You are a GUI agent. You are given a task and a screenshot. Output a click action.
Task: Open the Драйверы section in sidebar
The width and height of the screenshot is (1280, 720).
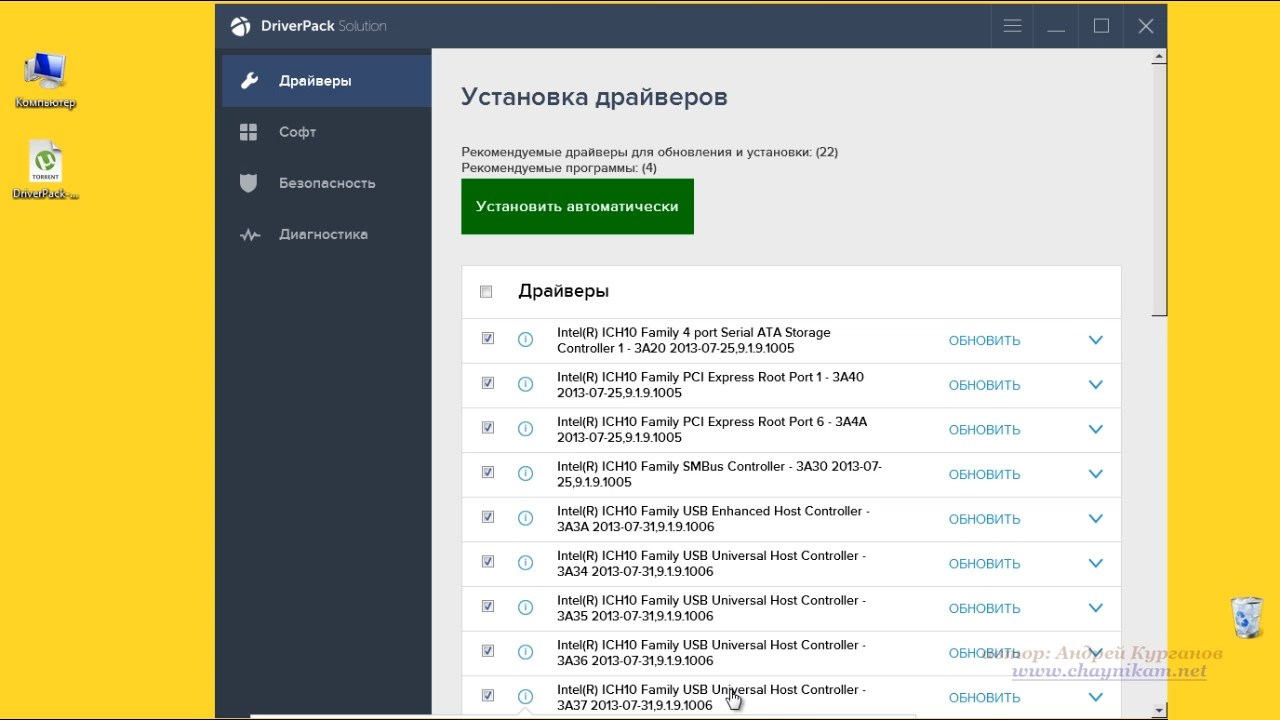coord(327,81)
